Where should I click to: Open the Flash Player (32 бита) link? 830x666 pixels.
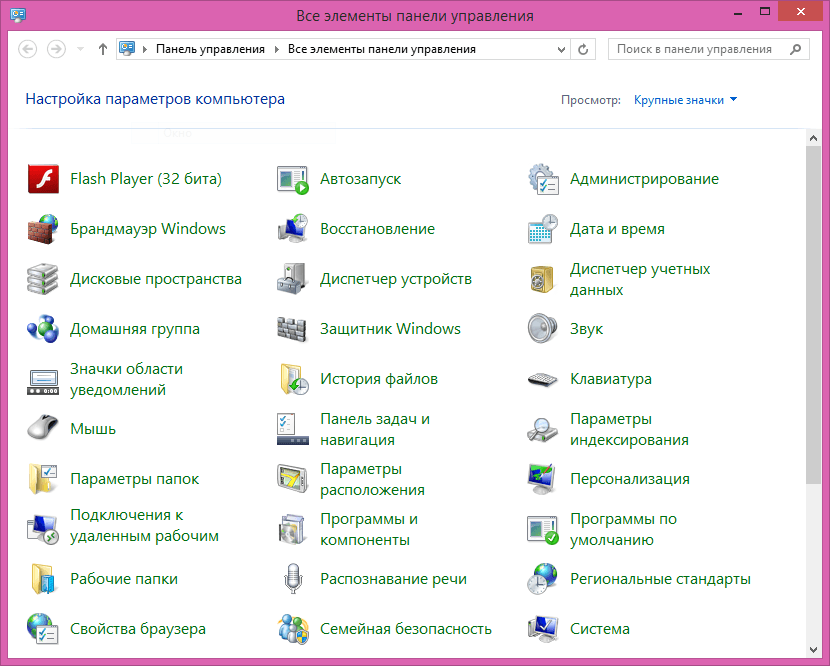click(x=146, y=179)
